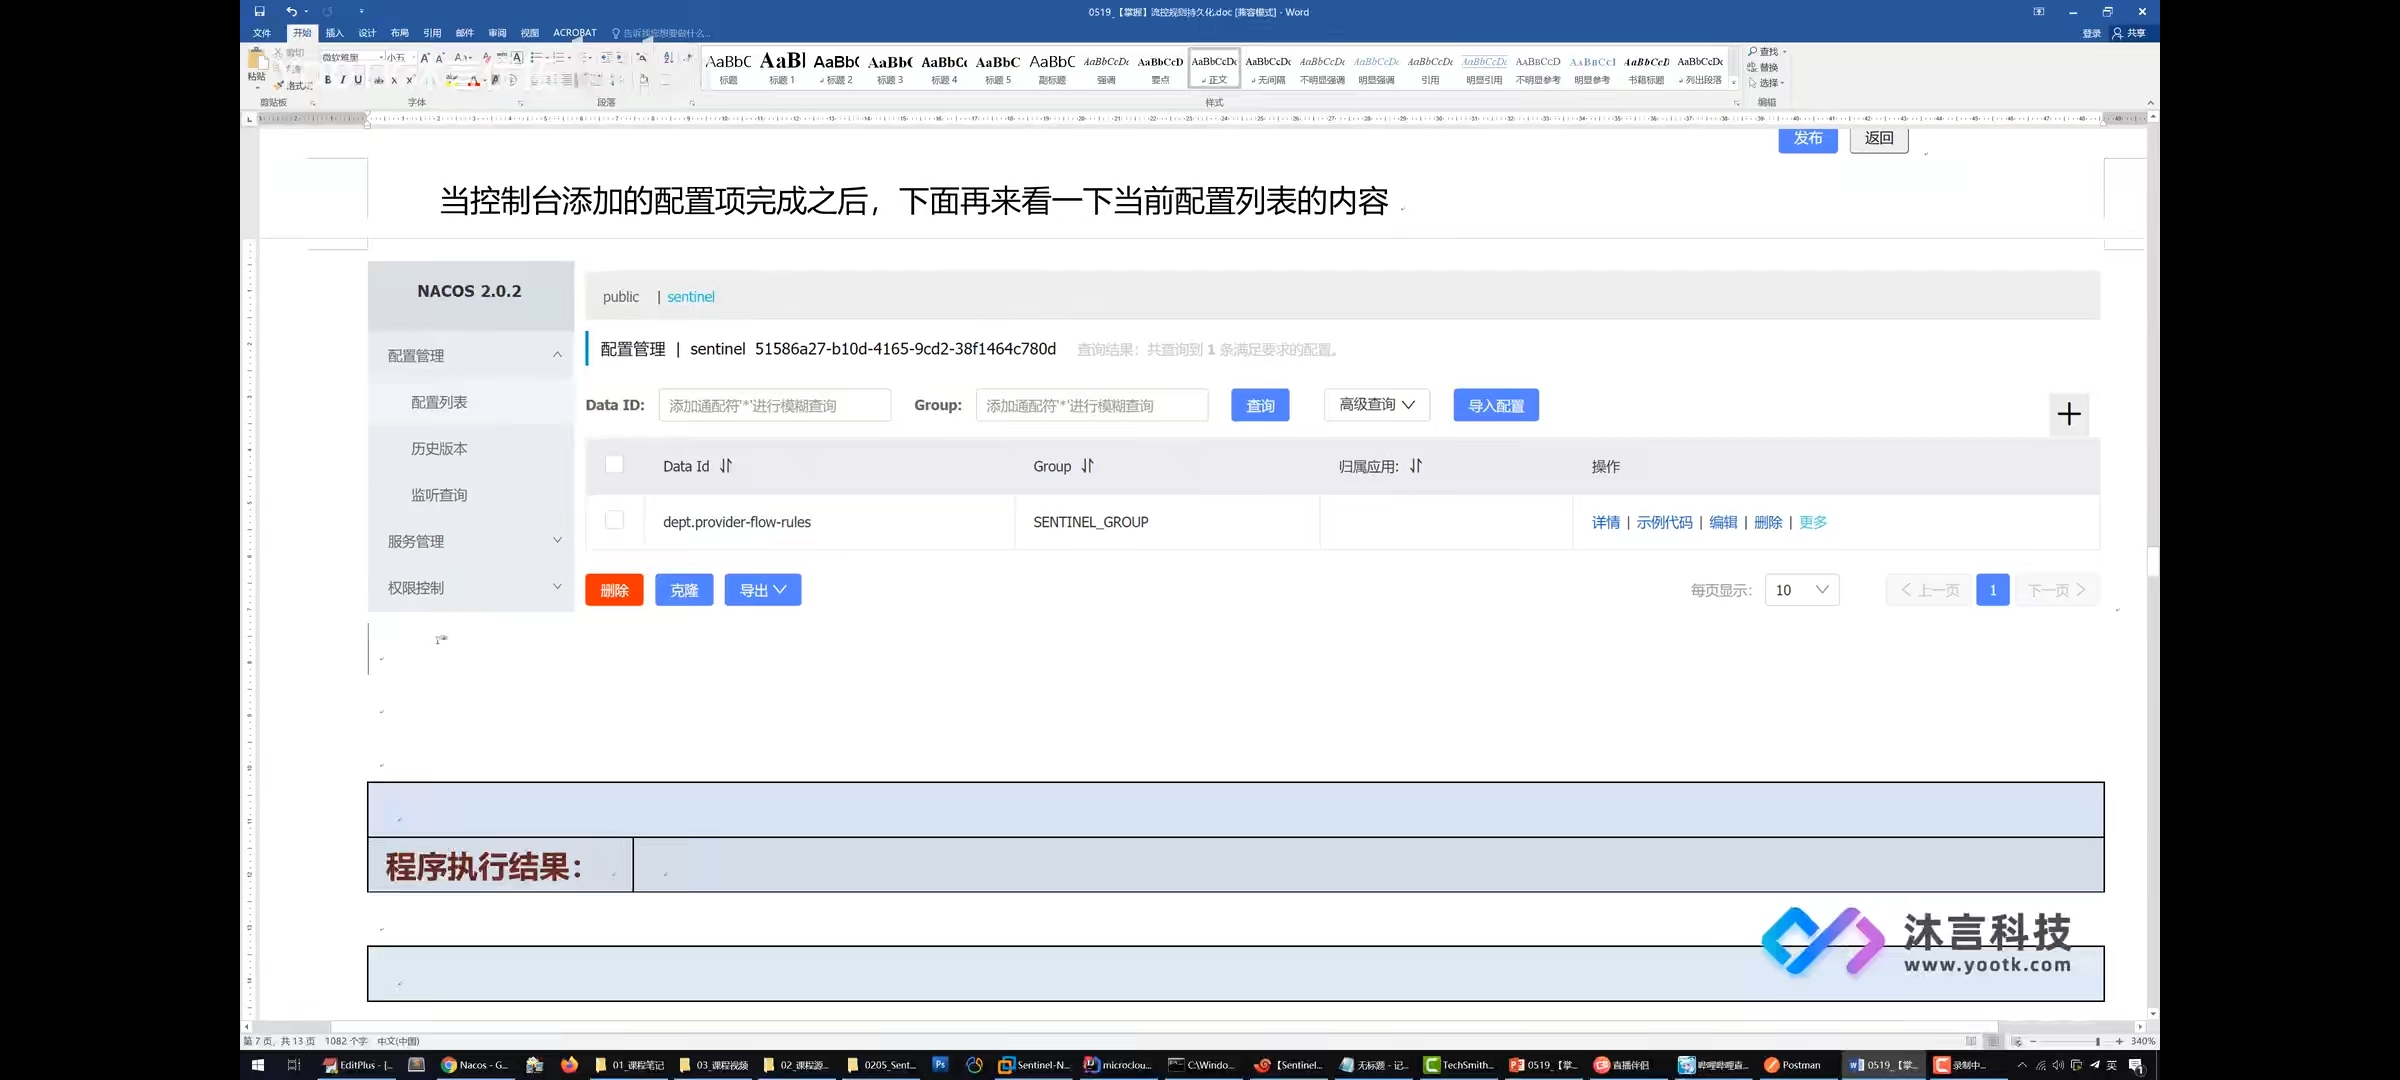Open the Font dialog launcher
This screenshot has height=1080, width=2400.
pyautogui.click(x=520, y=103)
